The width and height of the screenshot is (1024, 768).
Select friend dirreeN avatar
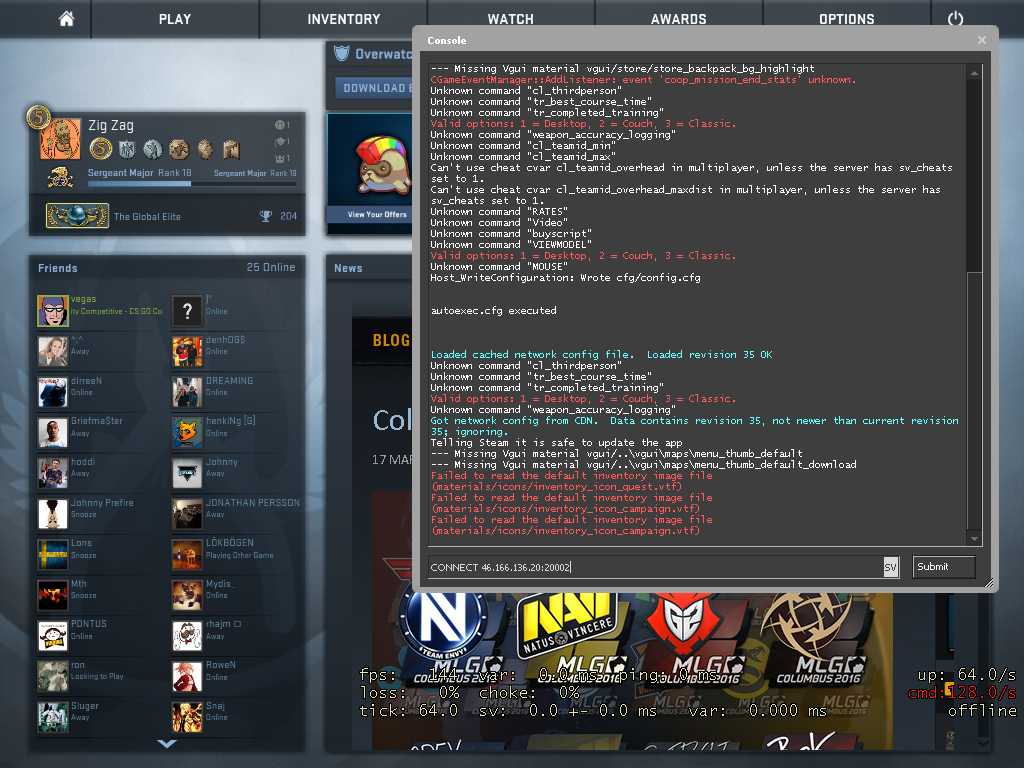point(53,392)
